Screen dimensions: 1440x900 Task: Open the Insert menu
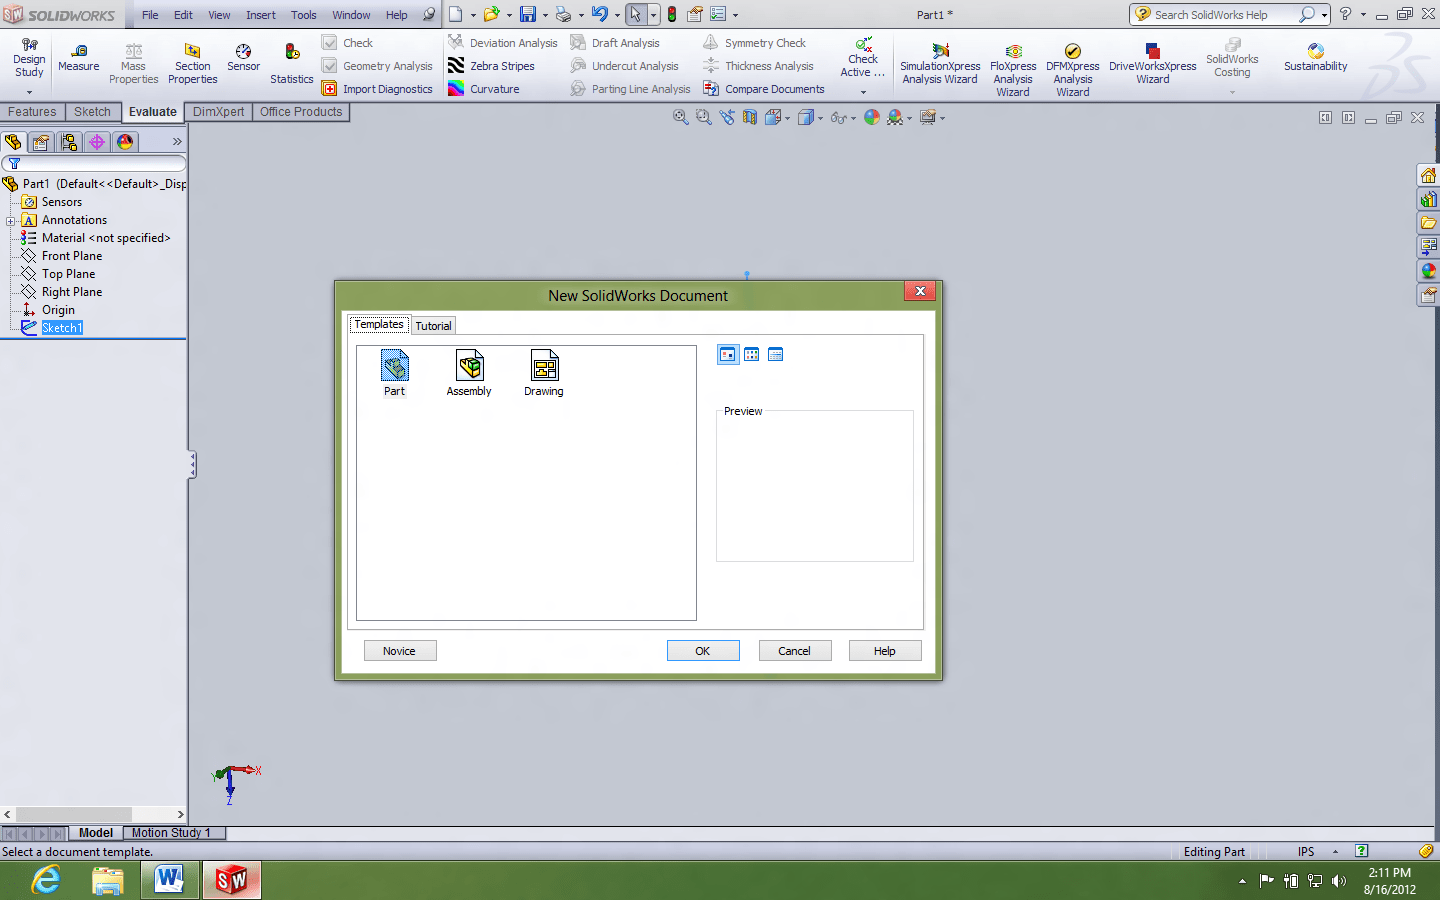click(260, 15)
